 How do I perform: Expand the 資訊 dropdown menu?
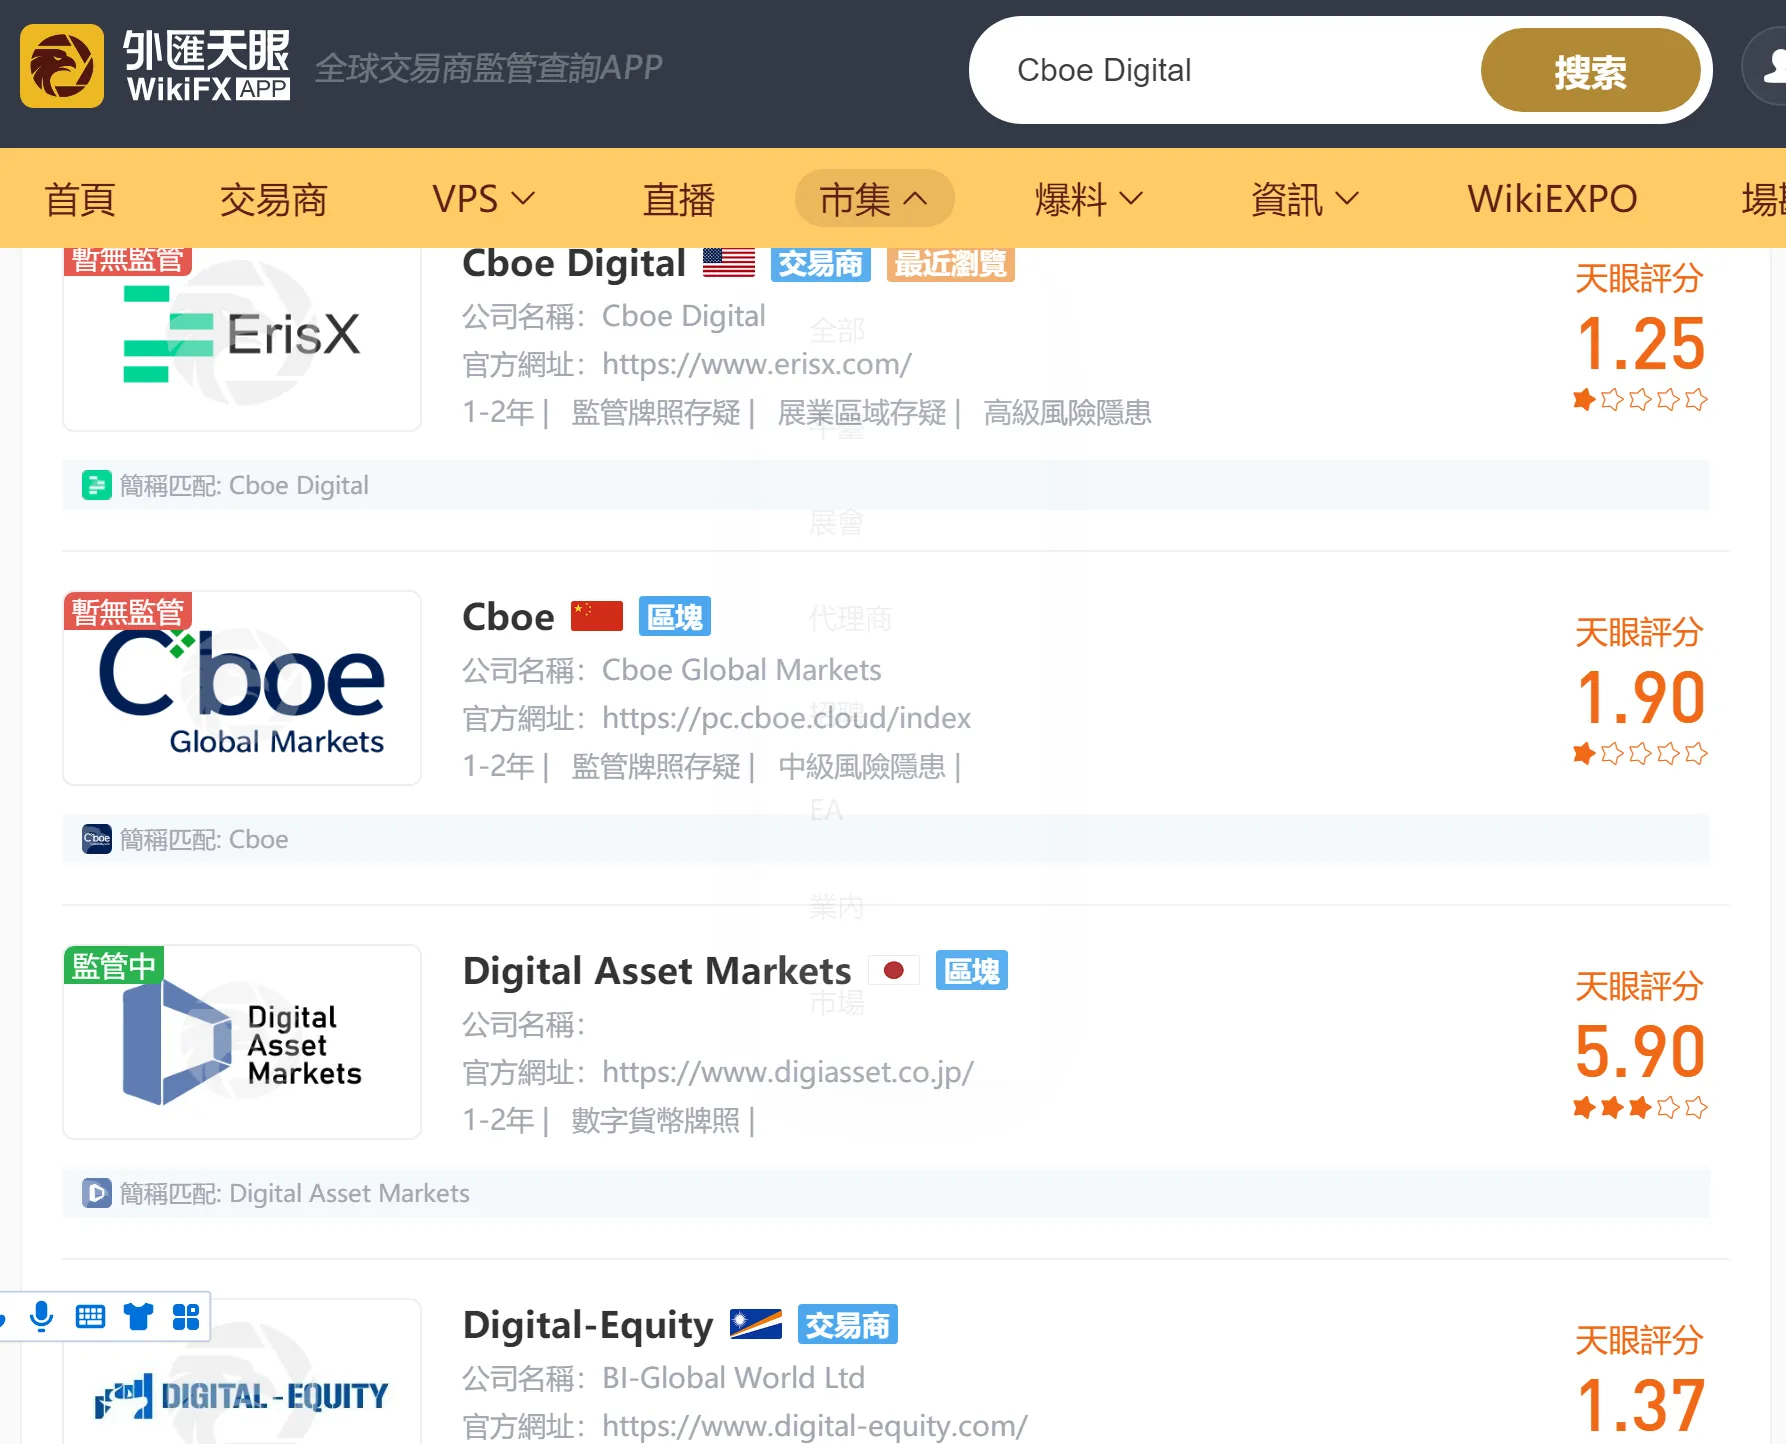click(x=1305, y=199)
